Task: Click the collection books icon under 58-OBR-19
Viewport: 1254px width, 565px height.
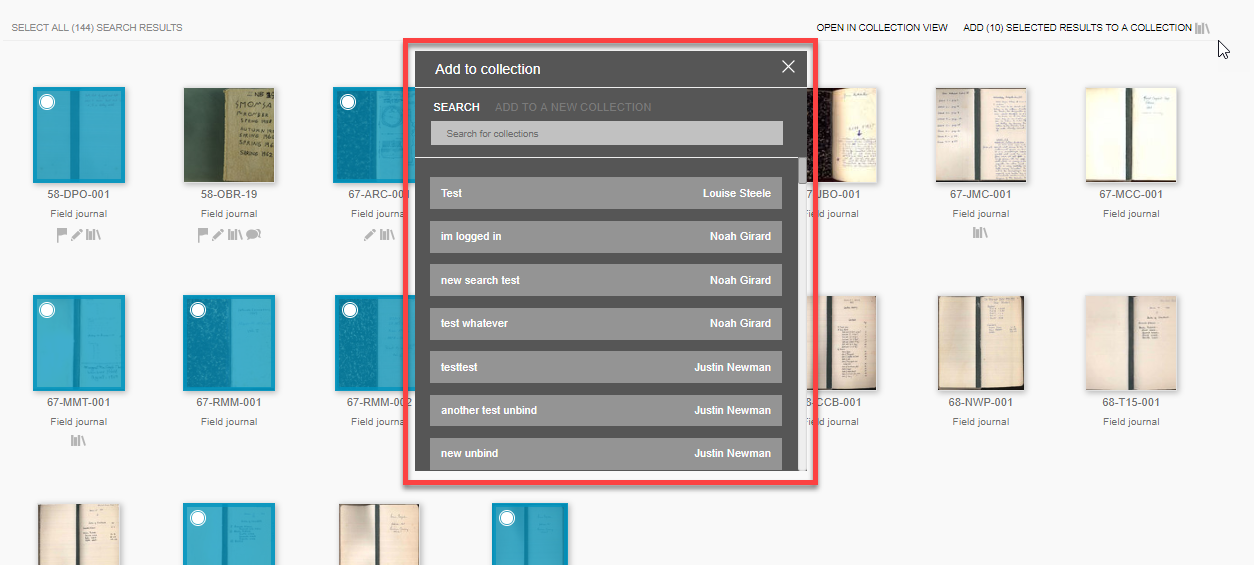Action: (x=235, y=235)
